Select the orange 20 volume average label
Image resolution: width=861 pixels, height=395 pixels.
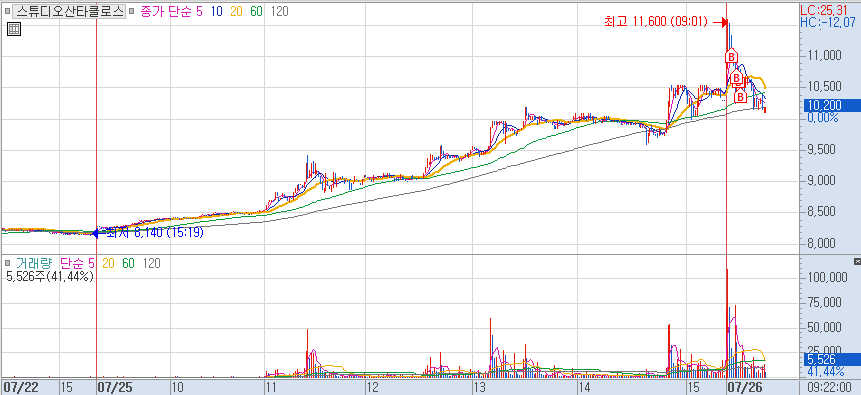tap(108, 264)
